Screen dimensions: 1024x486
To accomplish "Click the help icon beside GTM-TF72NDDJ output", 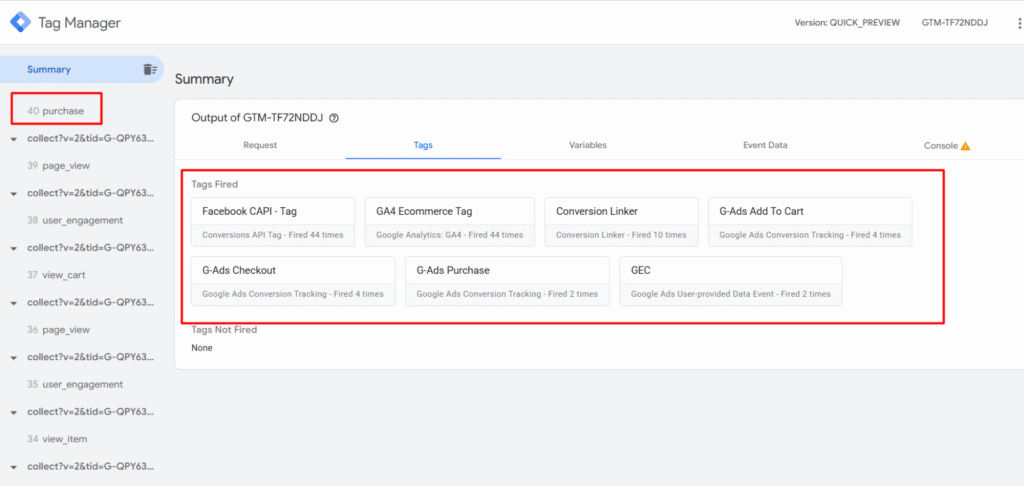I will [334, 118].
